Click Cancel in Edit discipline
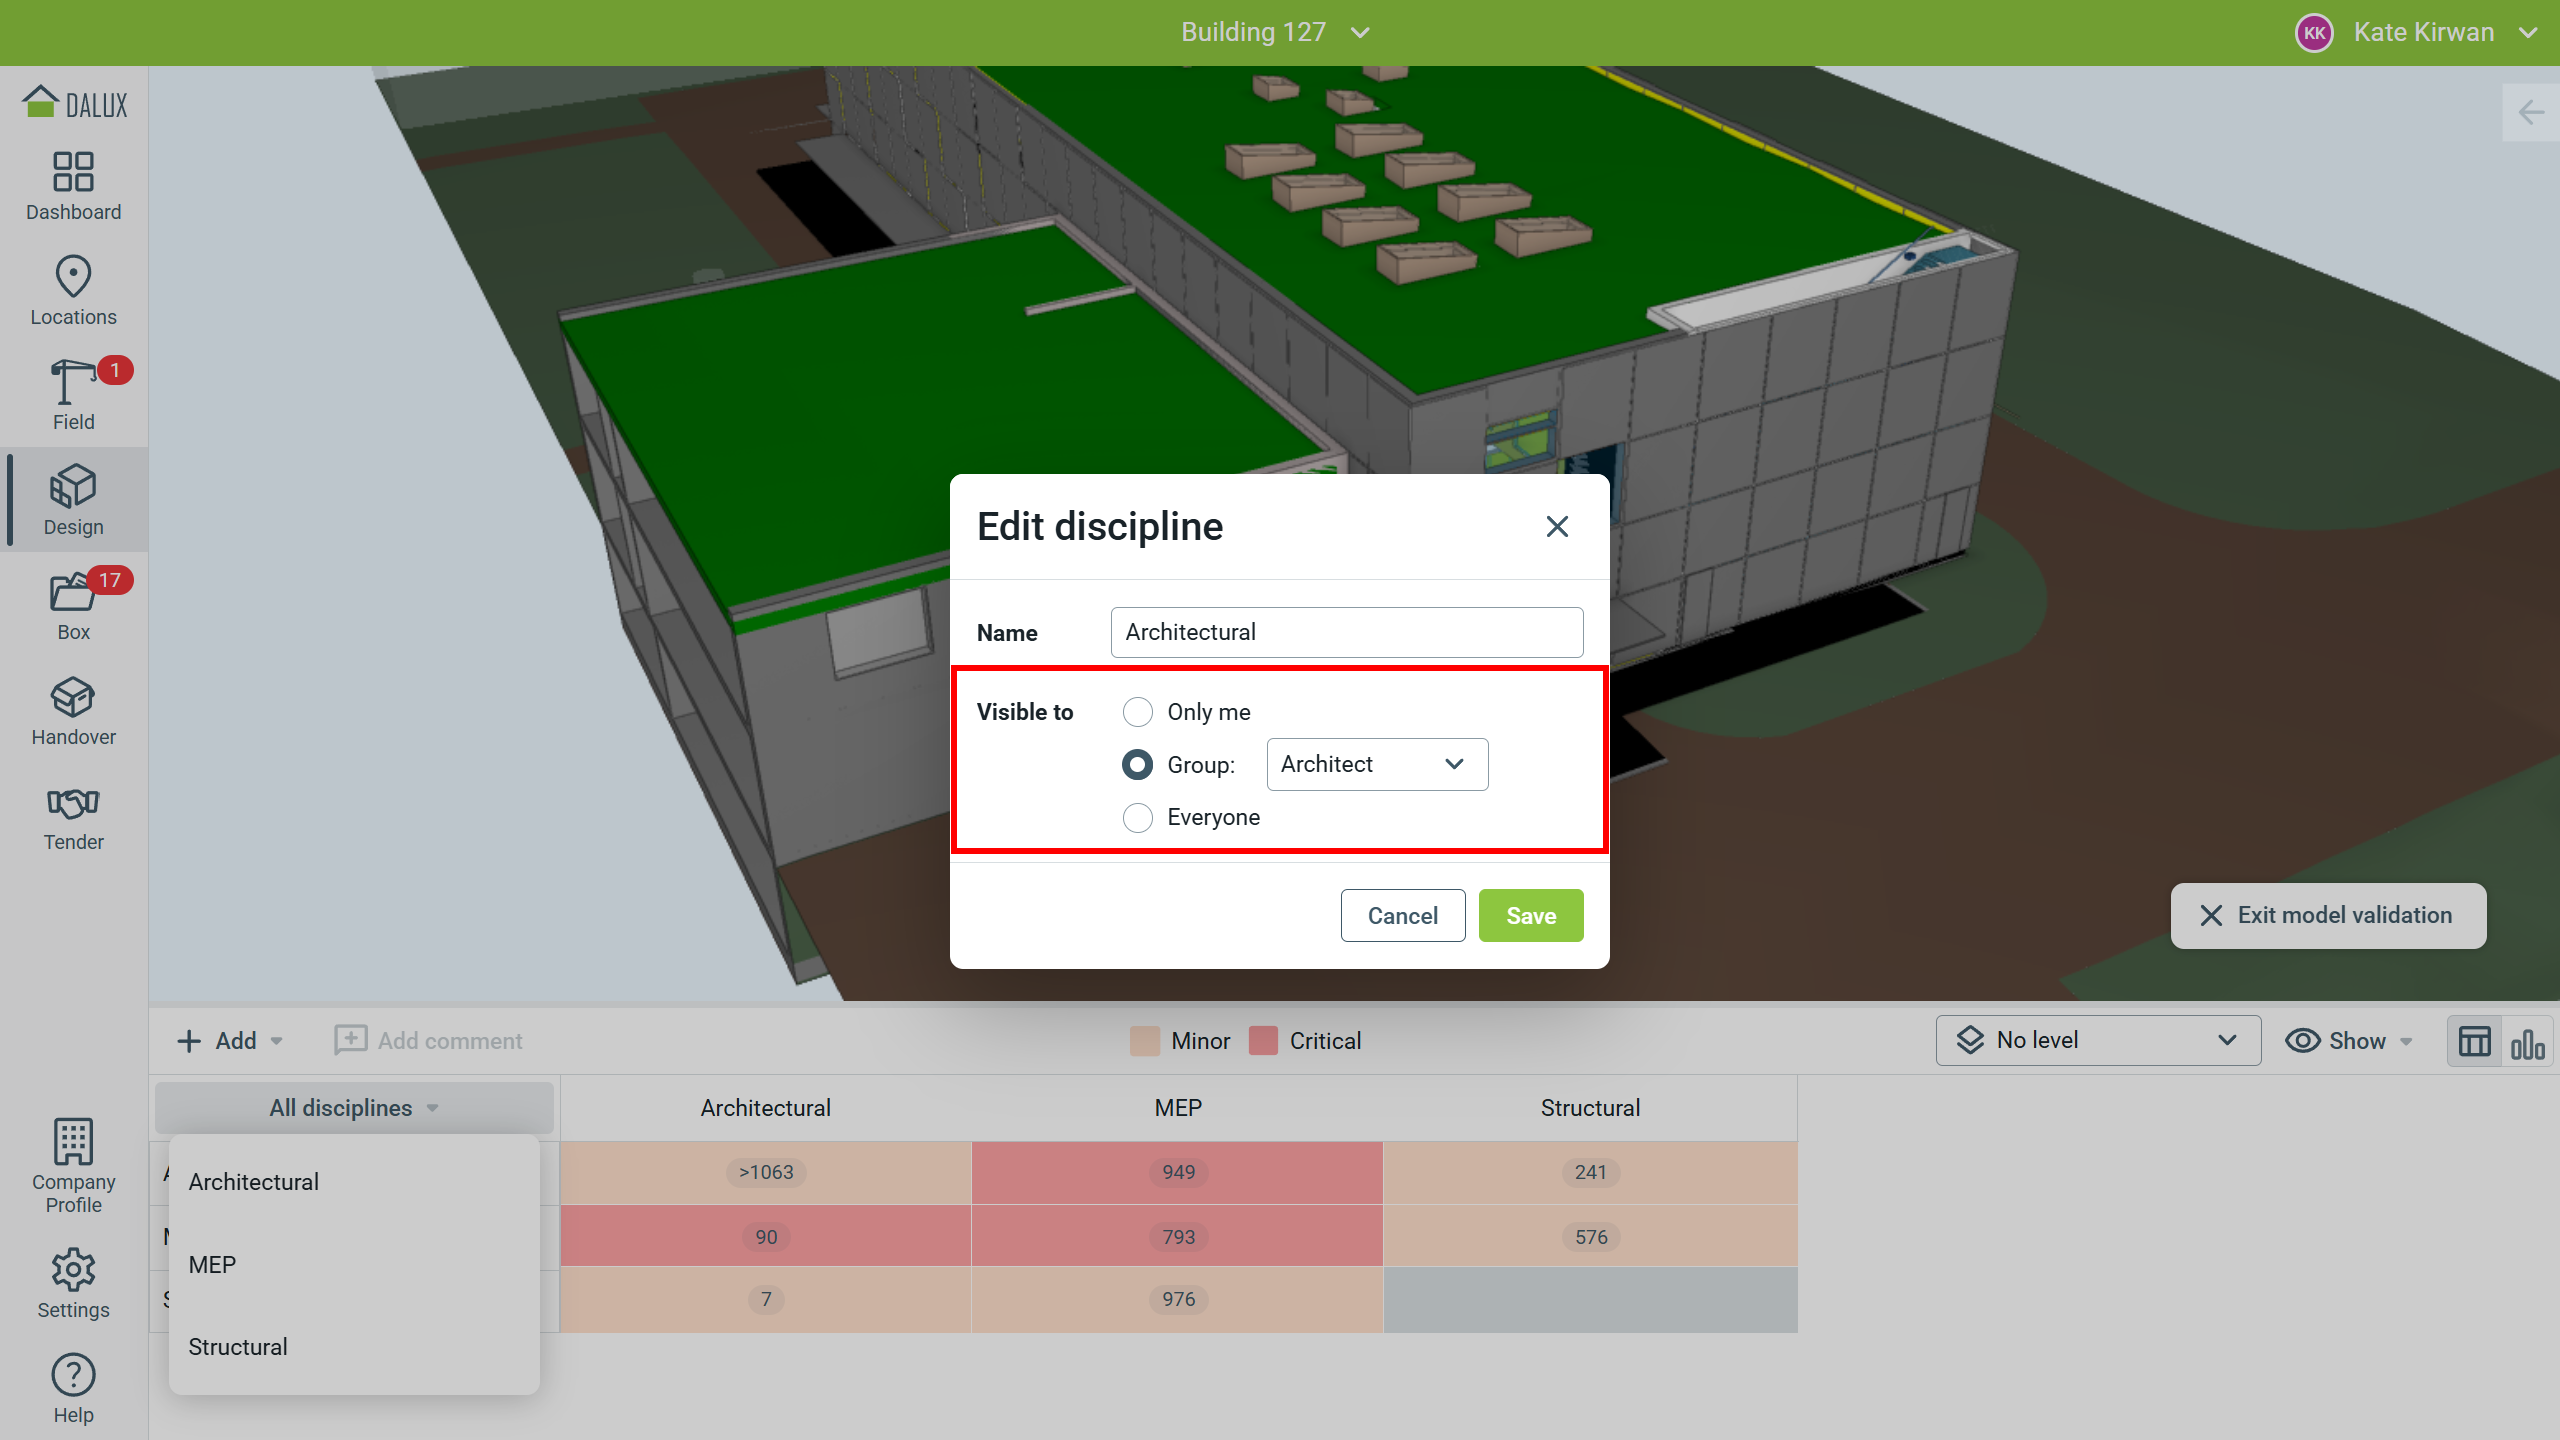This screenshot has width=2560, height=1440. pos(1403,916)
